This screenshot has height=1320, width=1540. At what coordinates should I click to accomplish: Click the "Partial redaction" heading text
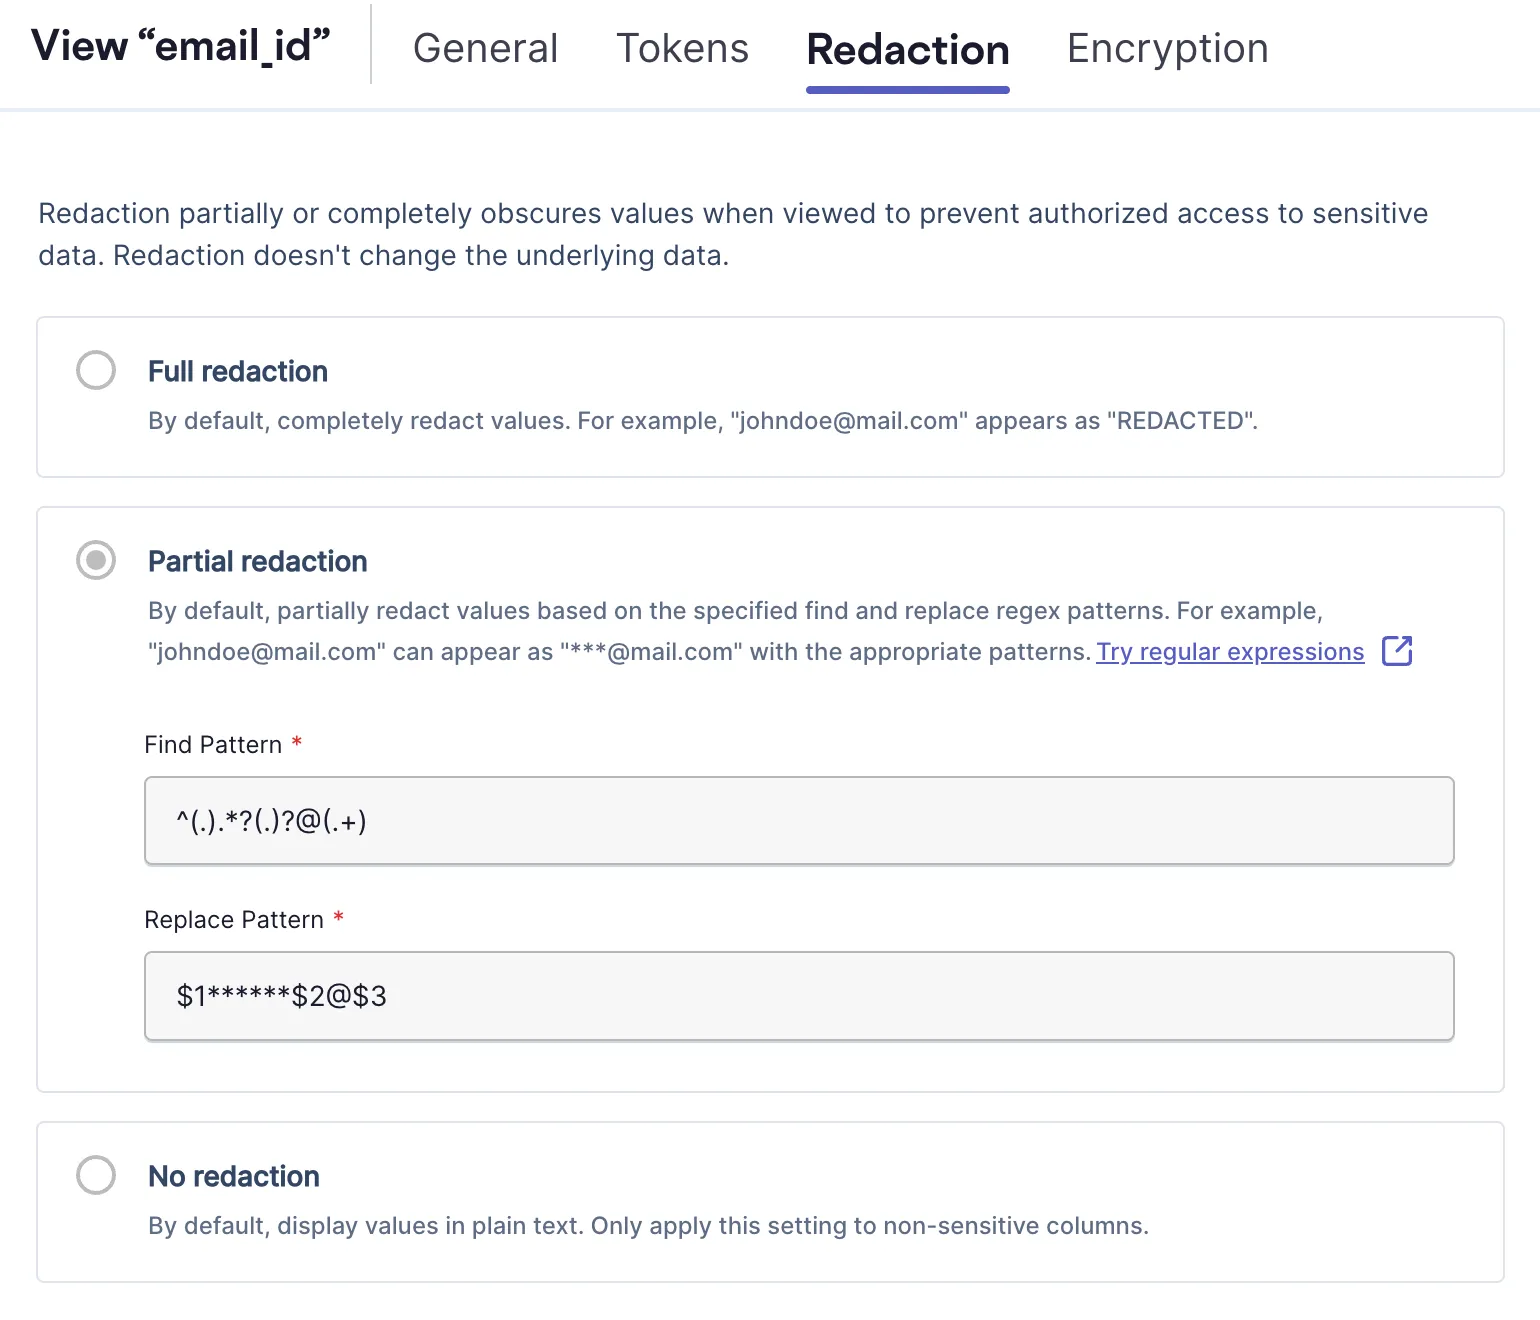258,561
